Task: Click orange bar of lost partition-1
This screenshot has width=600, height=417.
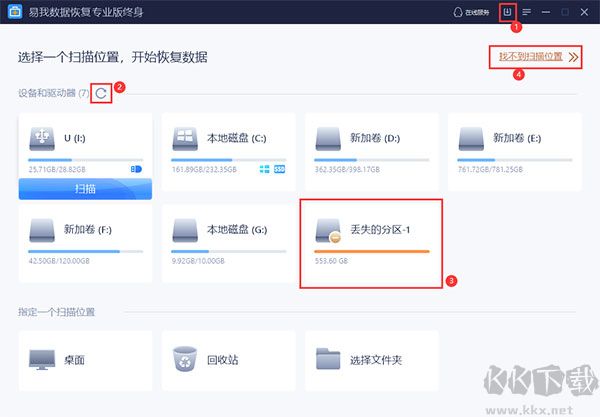Action: click(372, 251)
